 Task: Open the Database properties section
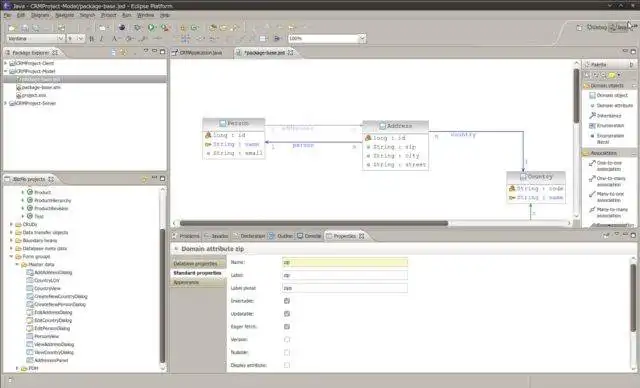click(x=198, y=264)
